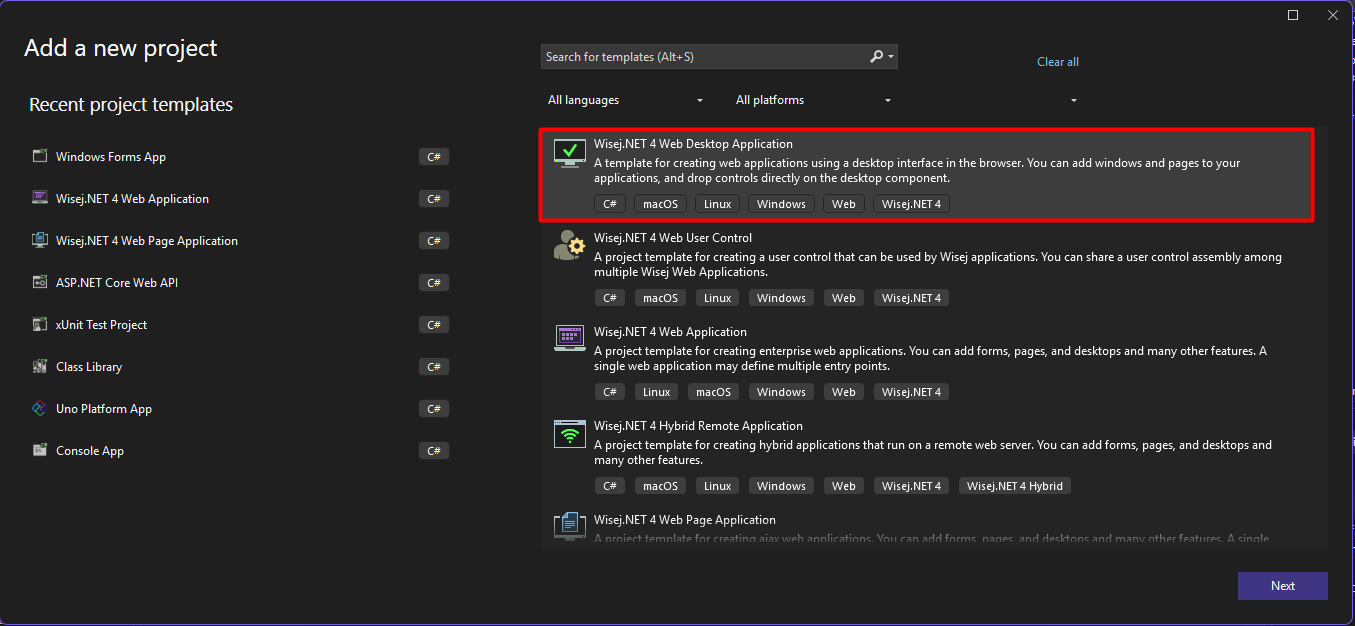This screenshot has height=626, width=1355.
Task: Choose the Wisej.NET 4 Web Application template
Action: tap(670, 332)
